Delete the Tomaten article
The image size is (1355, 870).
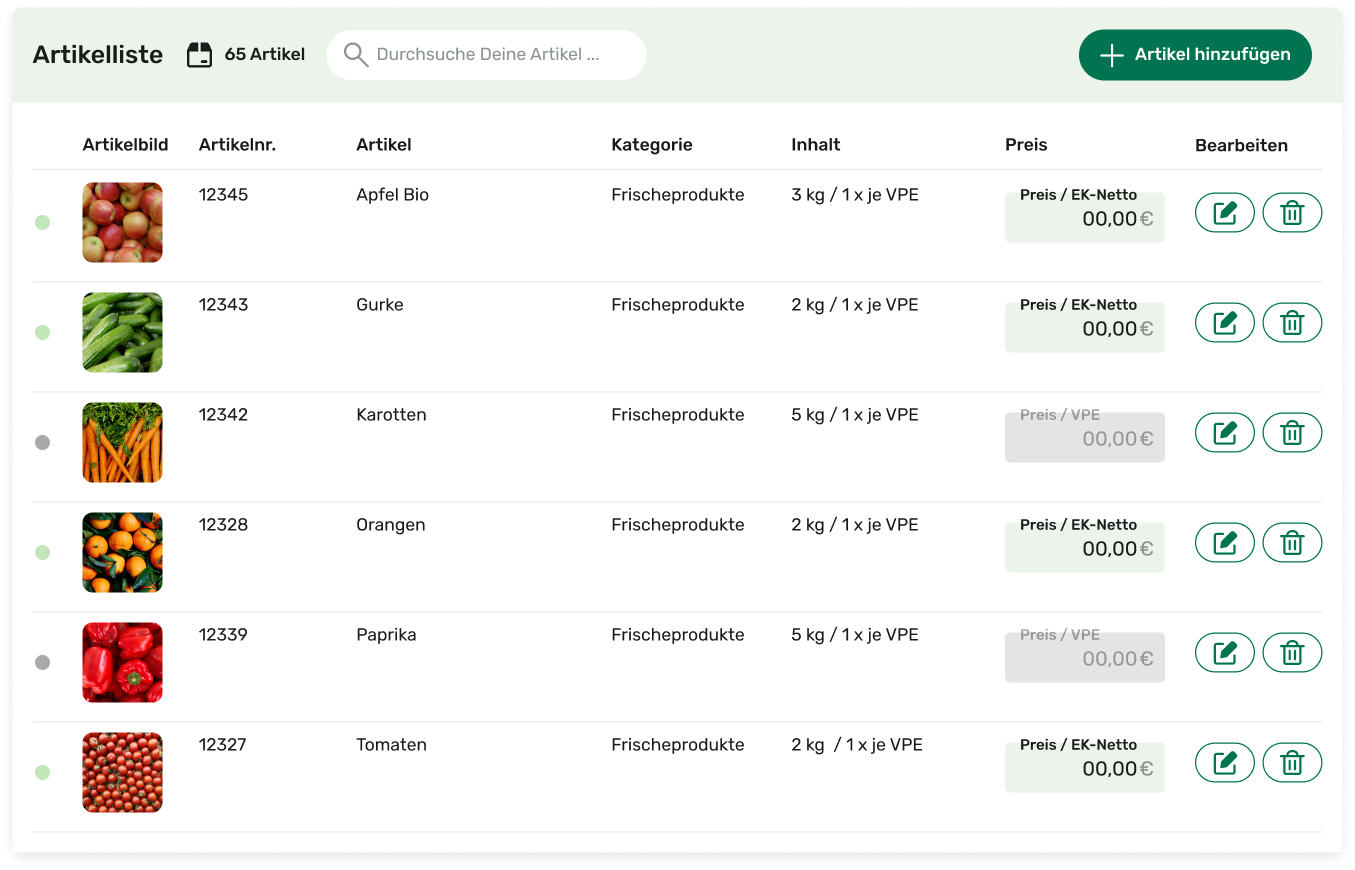1292,763
